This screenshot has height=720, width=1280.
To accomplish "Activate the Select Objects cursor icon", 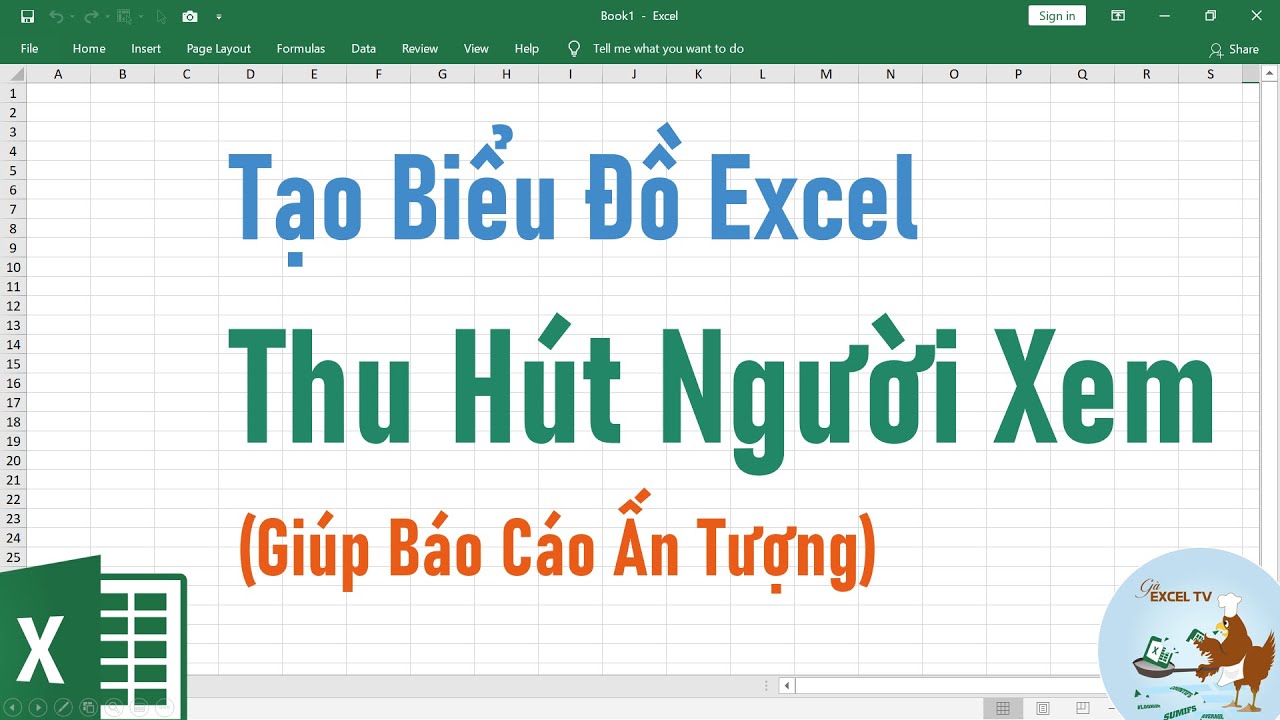I will pos(161,16).
